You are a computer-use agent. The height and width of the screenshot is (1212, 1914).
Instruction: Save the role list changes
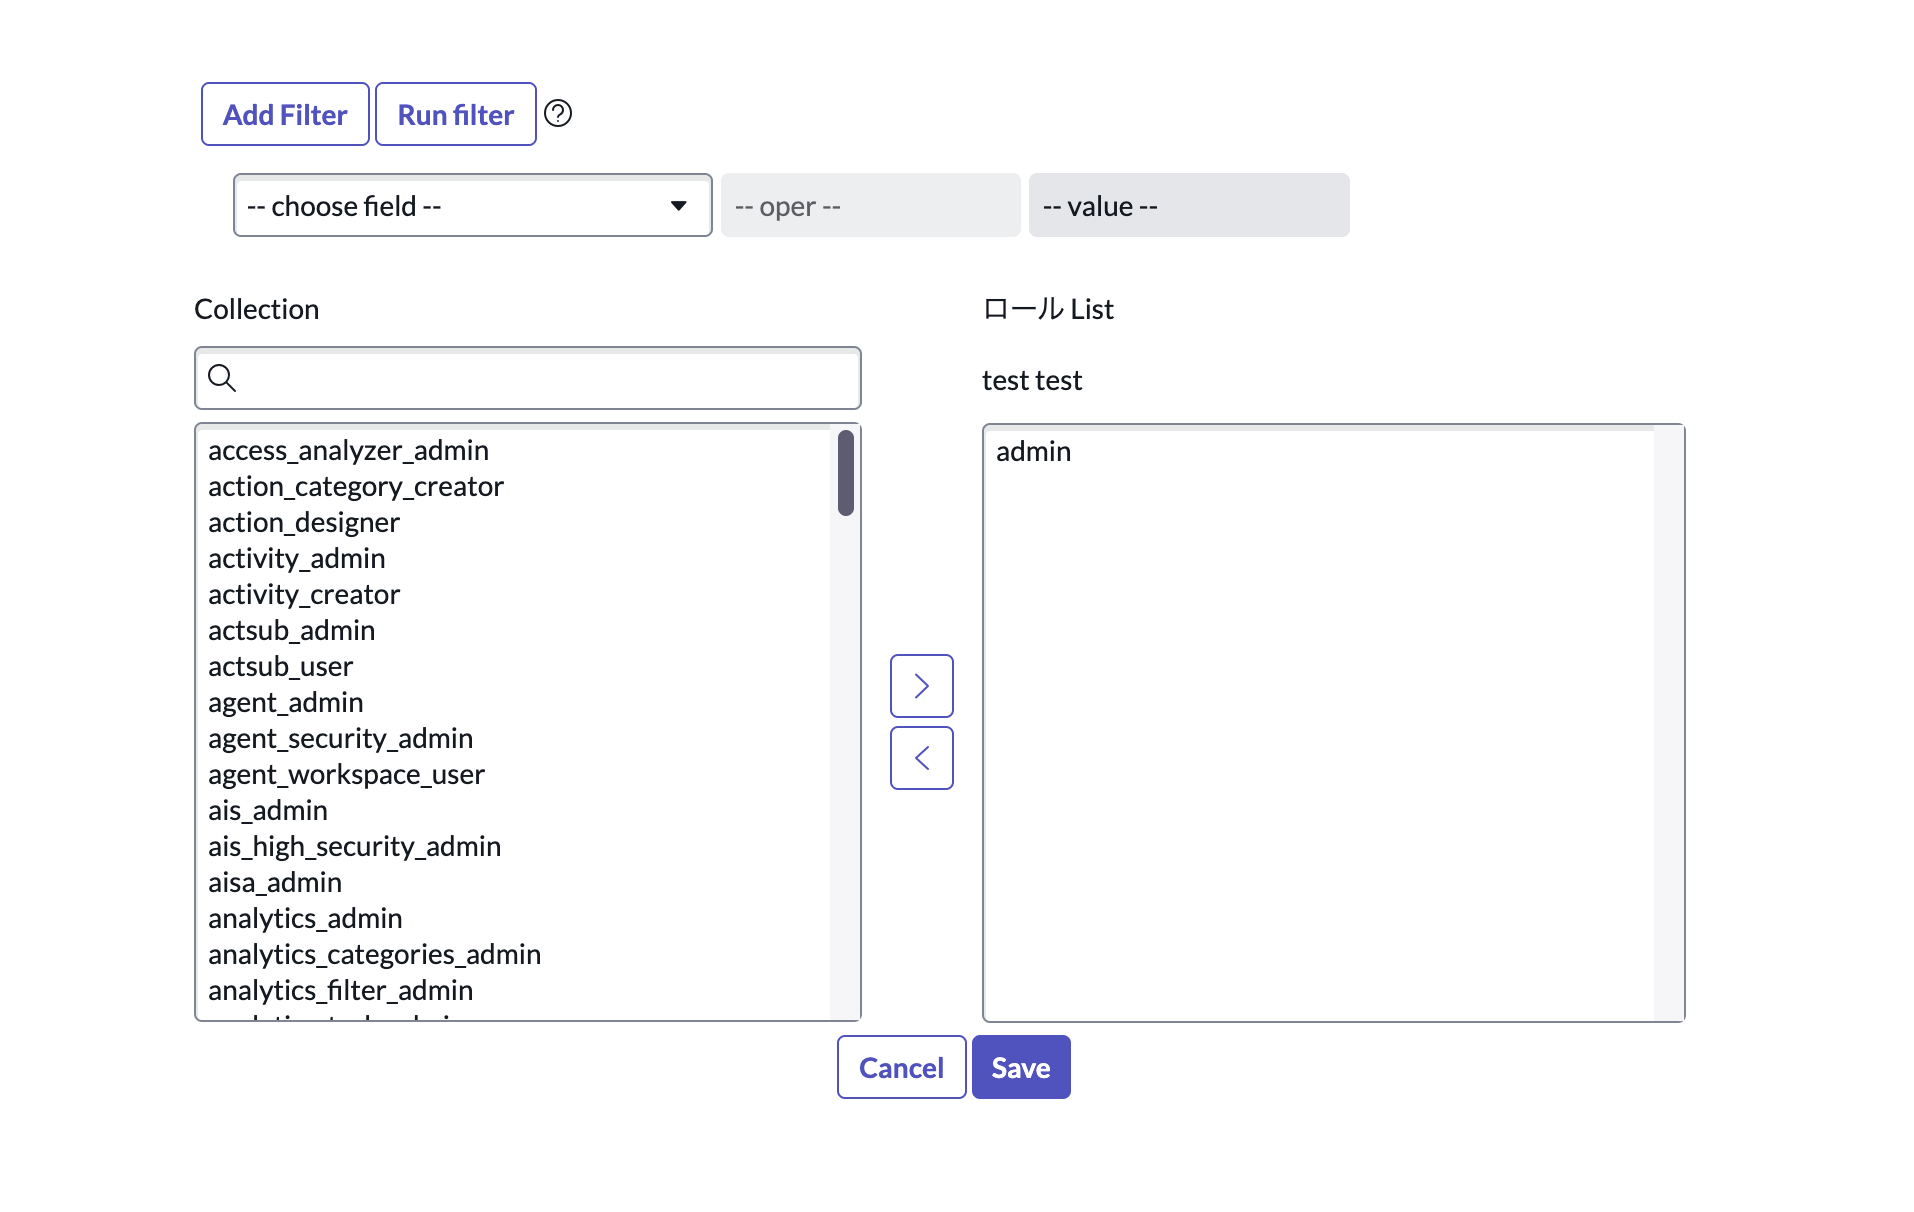coord(1020,1068)
